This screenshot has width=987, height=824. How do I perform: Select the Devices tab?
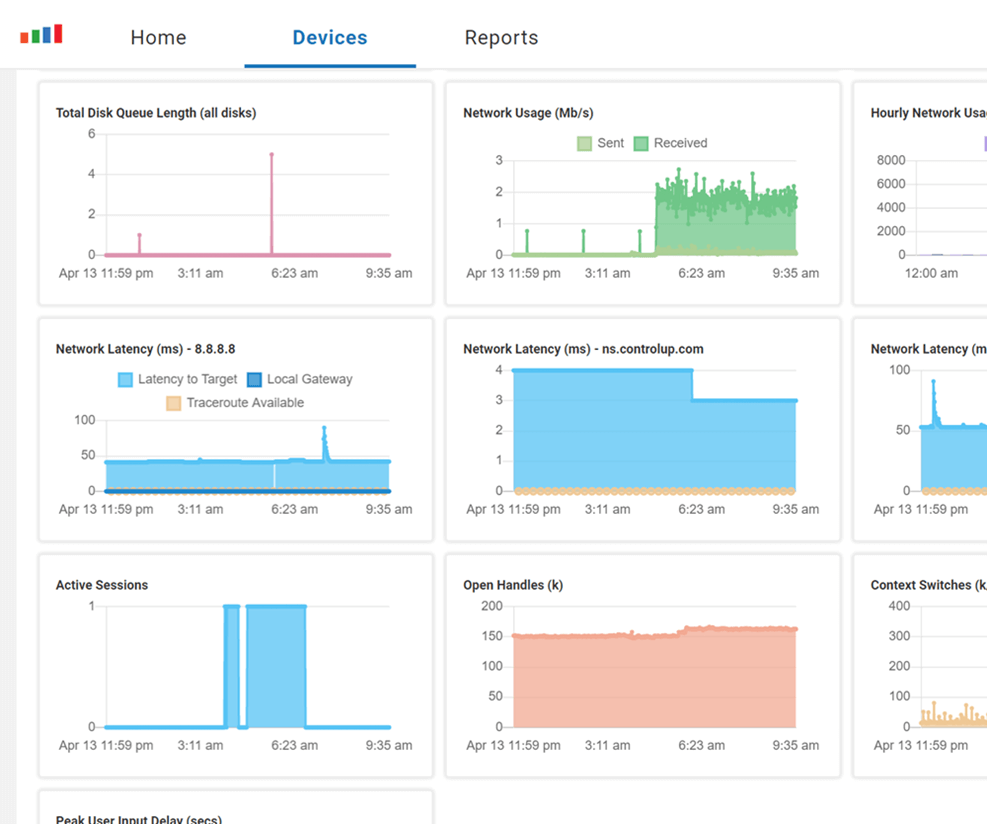[329, 38]
